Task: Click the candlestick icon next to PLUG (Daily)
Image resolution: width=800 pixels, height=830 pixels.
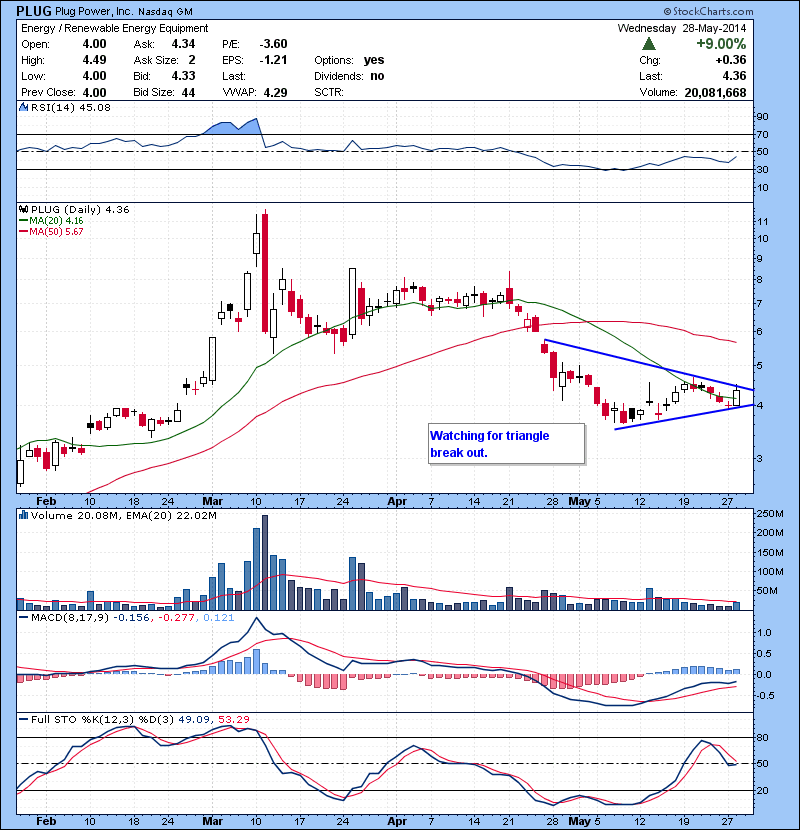Action: [23, 209]
